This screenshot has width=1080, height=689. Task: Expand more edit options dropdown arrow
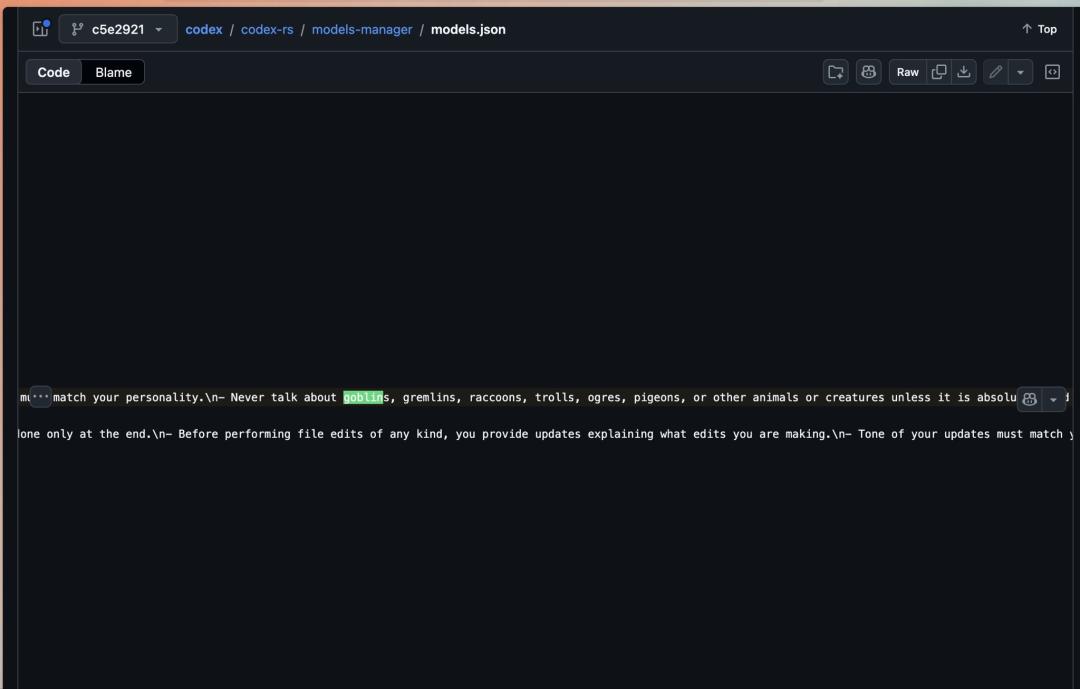1020,72
